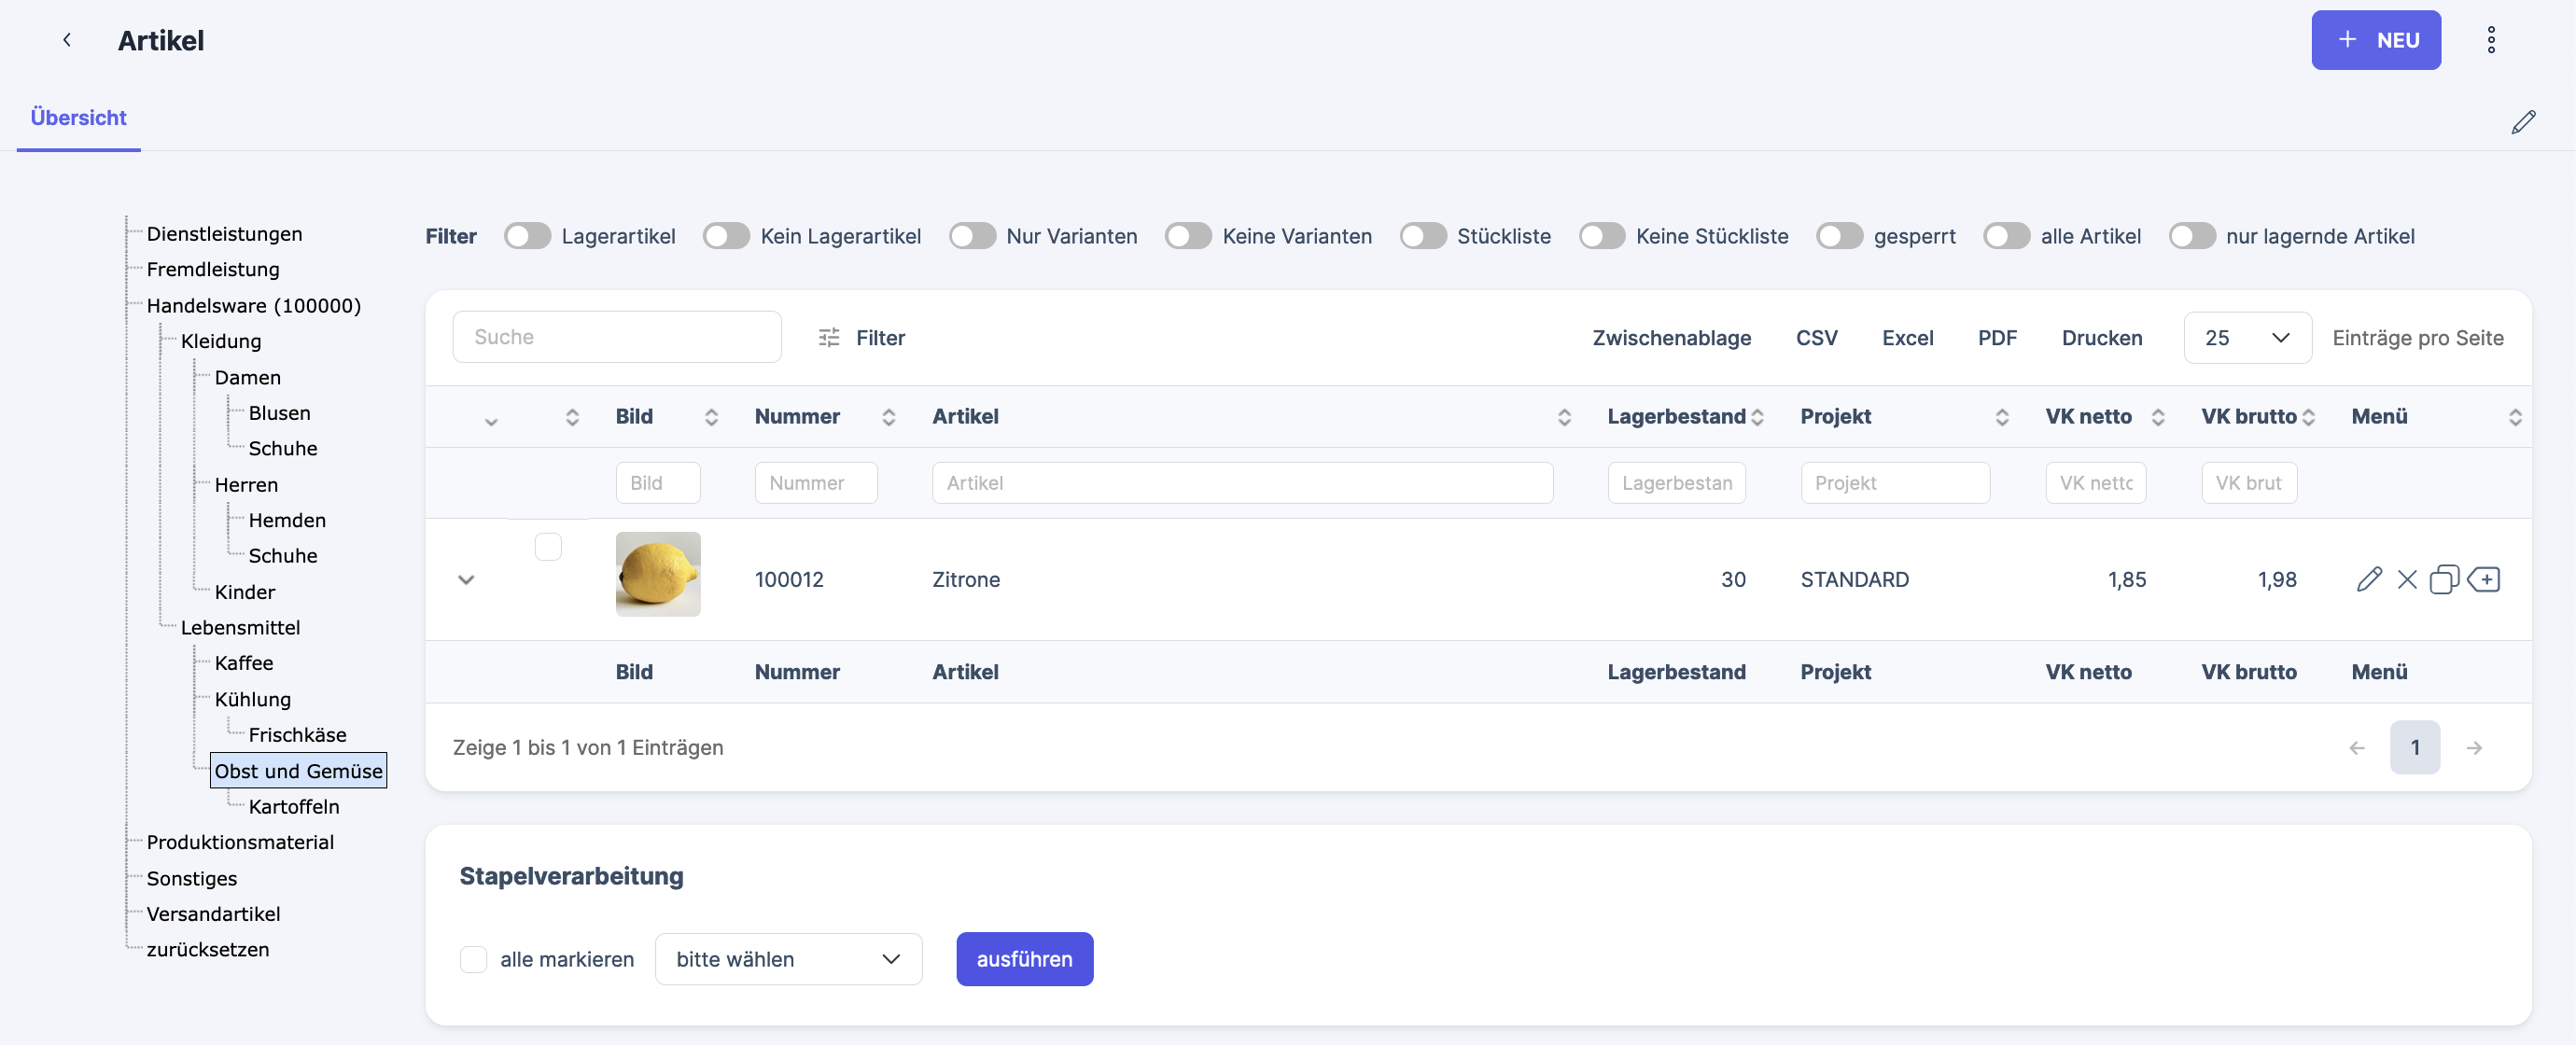The width and height of the screenshot is (2576, 1045).
Task: Click the copy icon in Zitrone row
Action: [2443, 579]
